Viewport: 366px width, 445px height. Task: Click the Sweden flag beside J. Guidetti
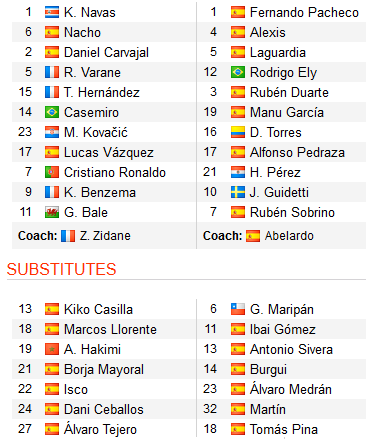(x=238, y=192)
